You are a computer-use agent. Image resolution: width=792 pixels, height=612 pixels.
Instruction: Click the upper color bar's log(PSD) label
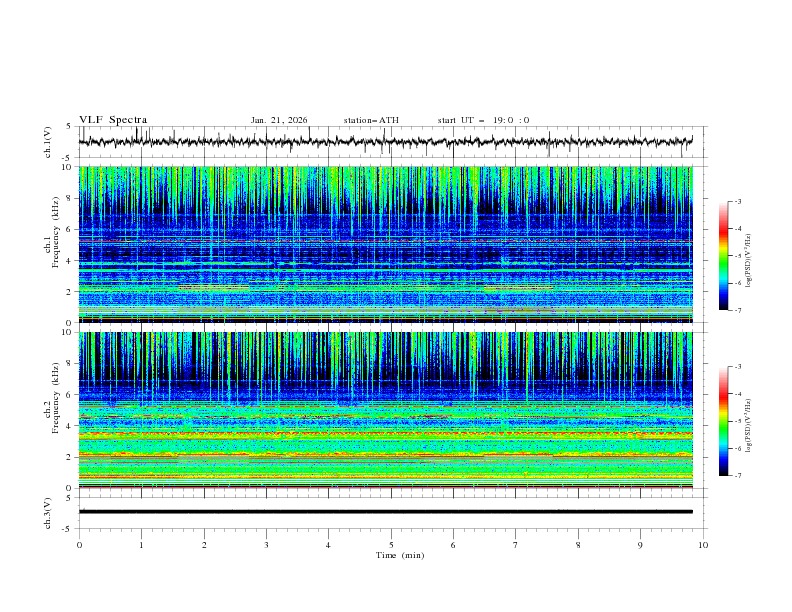749,261
